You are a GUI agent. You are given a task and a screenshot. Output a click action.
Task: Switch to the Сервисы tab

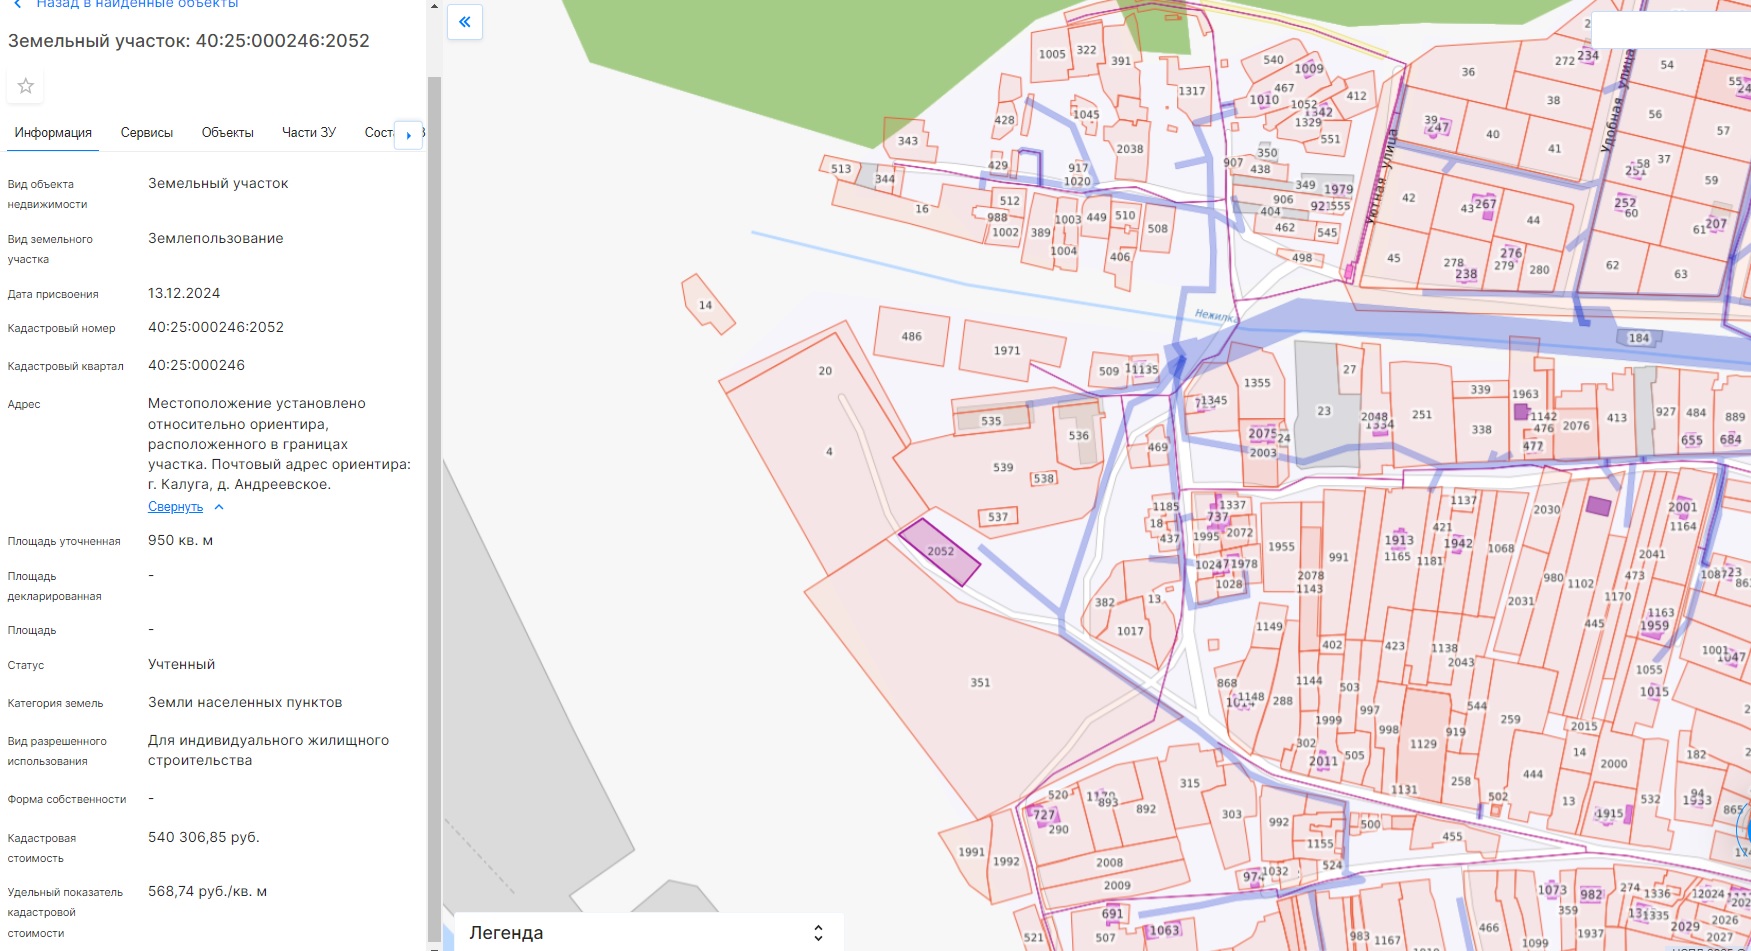coord(147,133)
